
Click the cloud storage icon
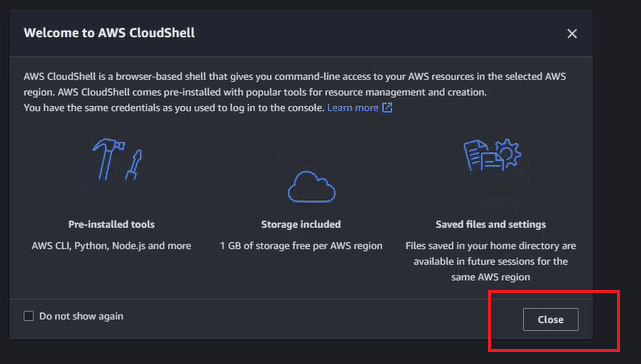coord(312,186)
